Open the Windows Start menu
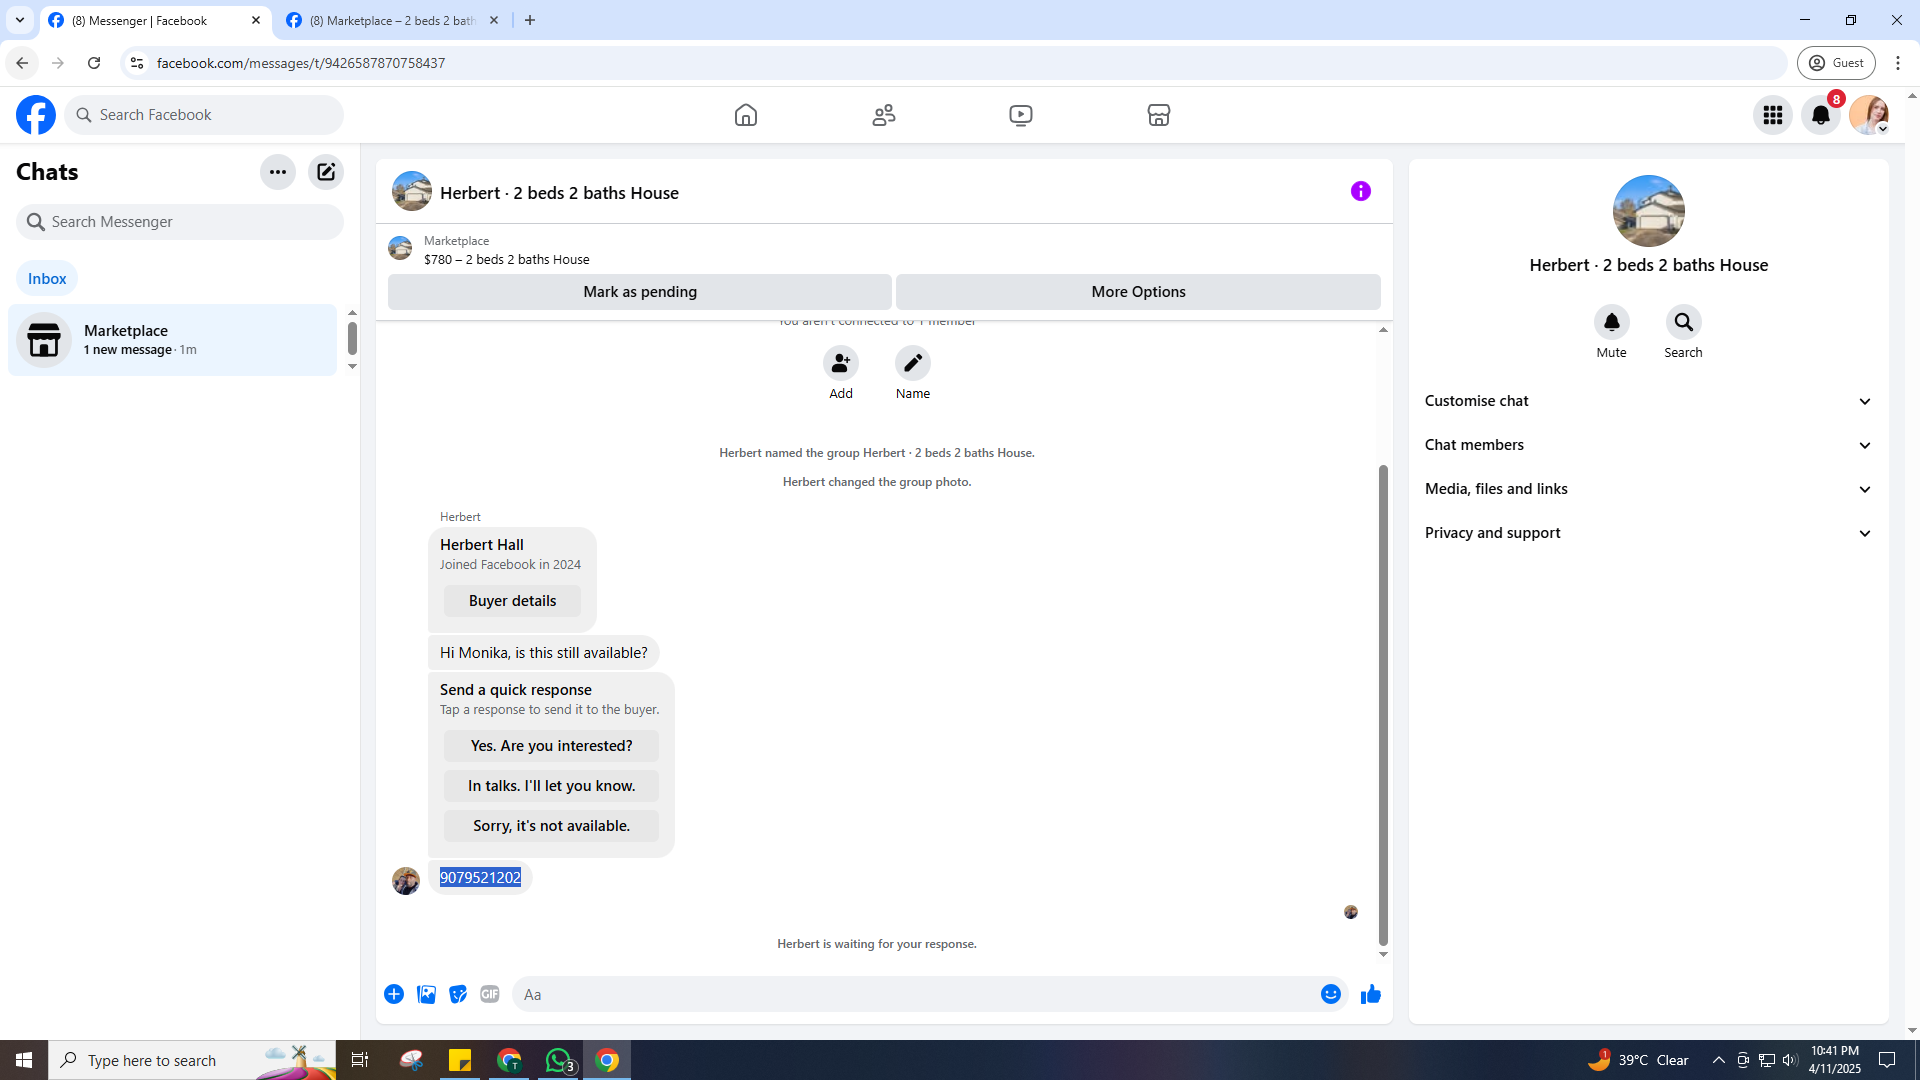Screen dimensions: 1920x1080 (24, 1060)
